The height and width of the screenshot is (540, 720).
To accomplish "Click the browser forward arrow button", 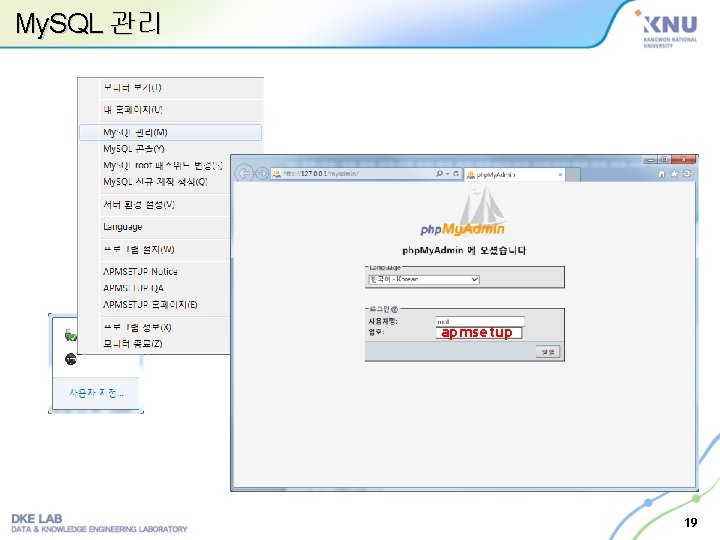I will point(262,174).
